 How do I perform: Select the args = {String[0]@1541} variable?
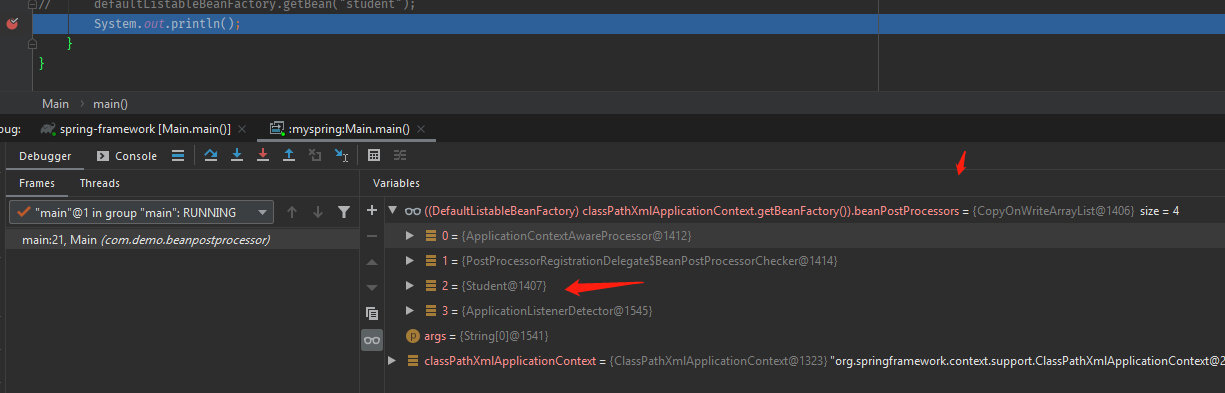coord(805,335)
